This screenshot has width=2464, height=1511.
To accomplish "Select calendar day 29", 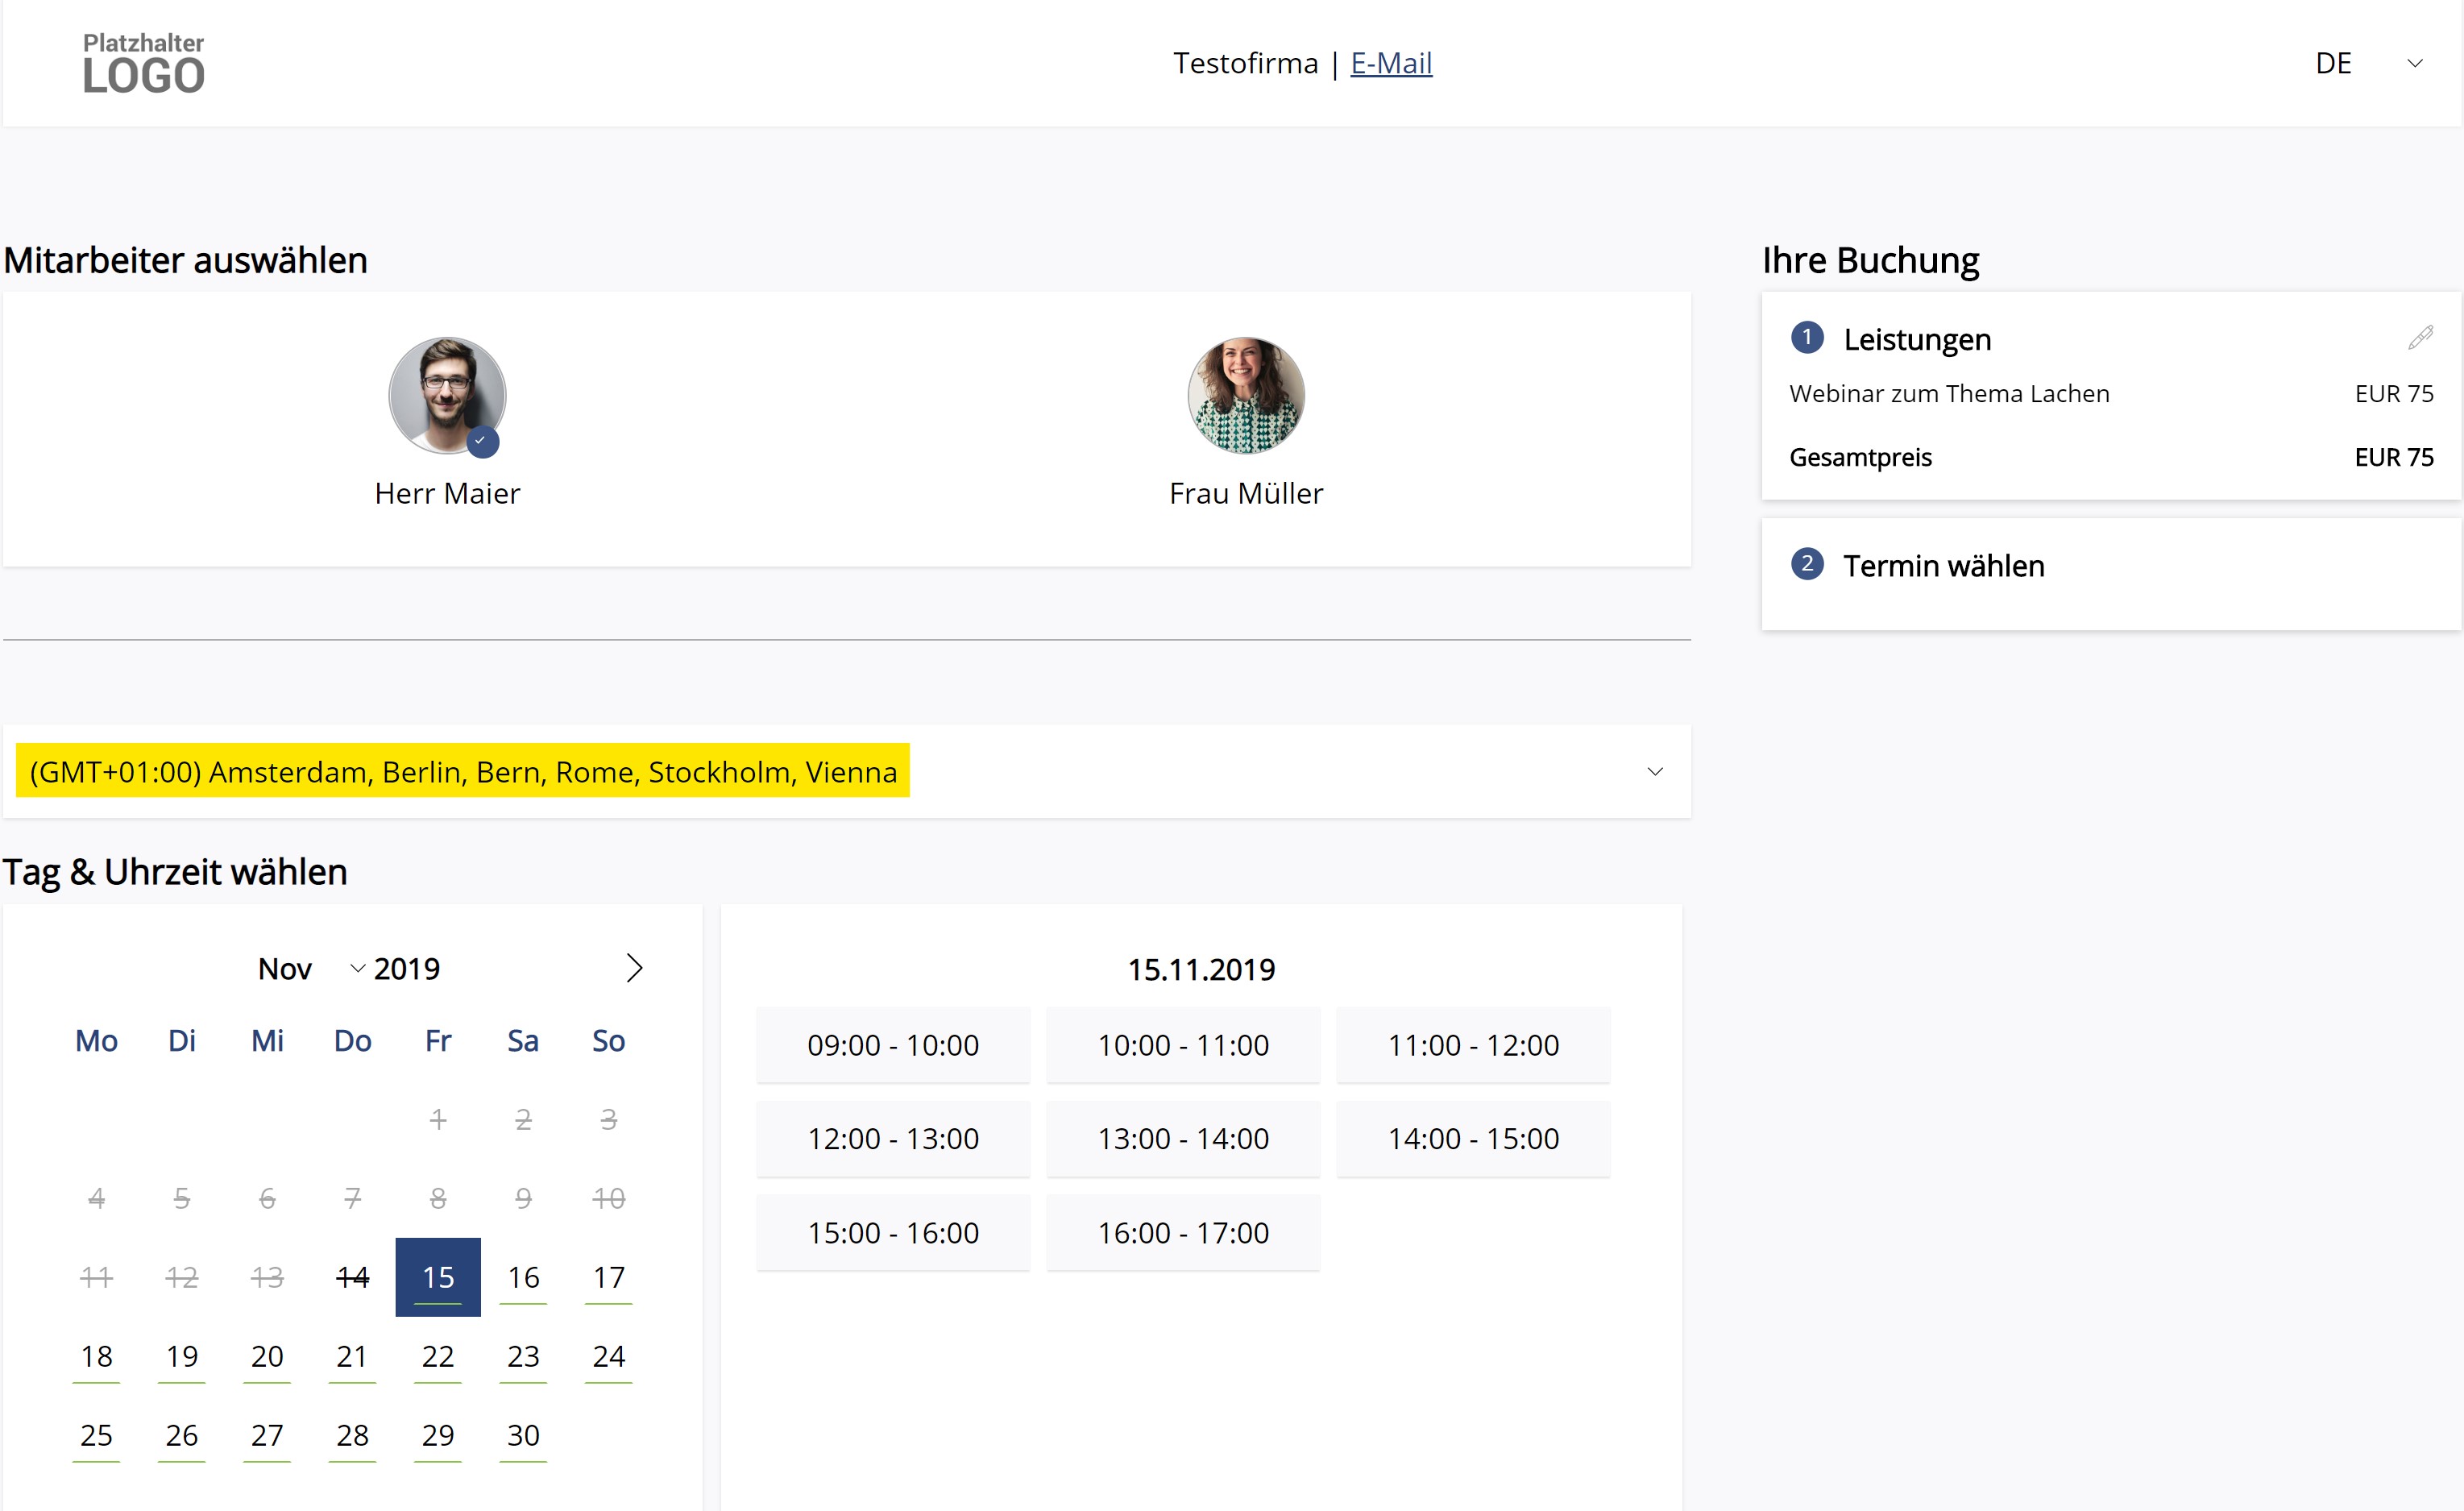I will point(438,1435).
